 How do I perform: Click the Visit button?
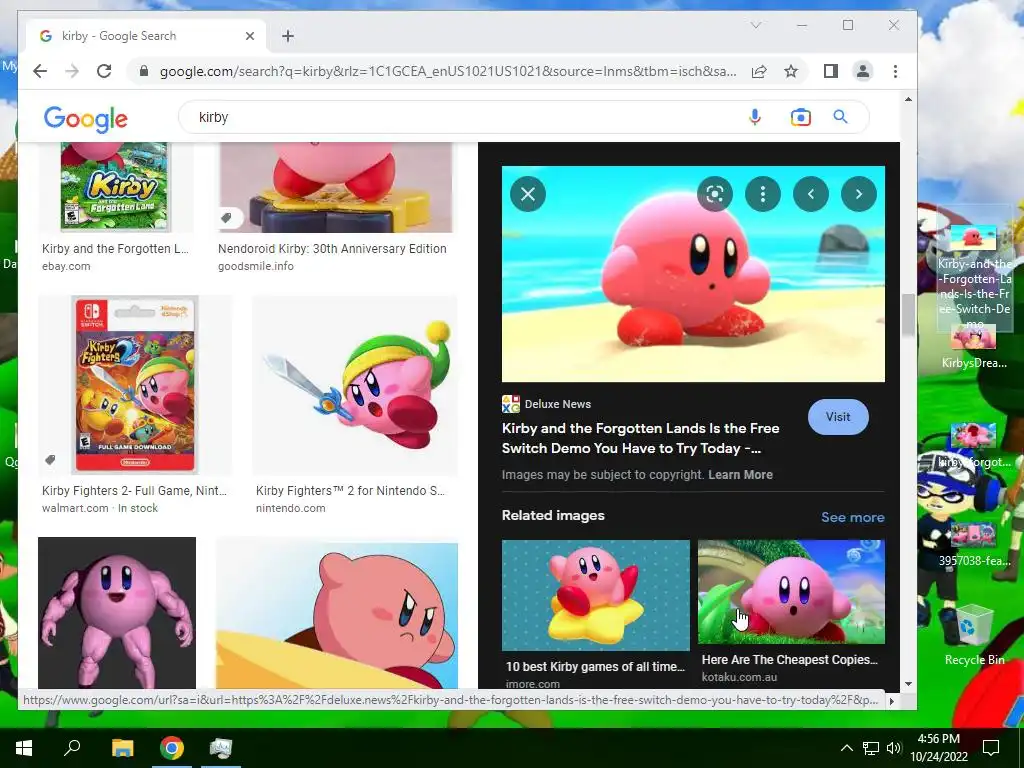838,417
